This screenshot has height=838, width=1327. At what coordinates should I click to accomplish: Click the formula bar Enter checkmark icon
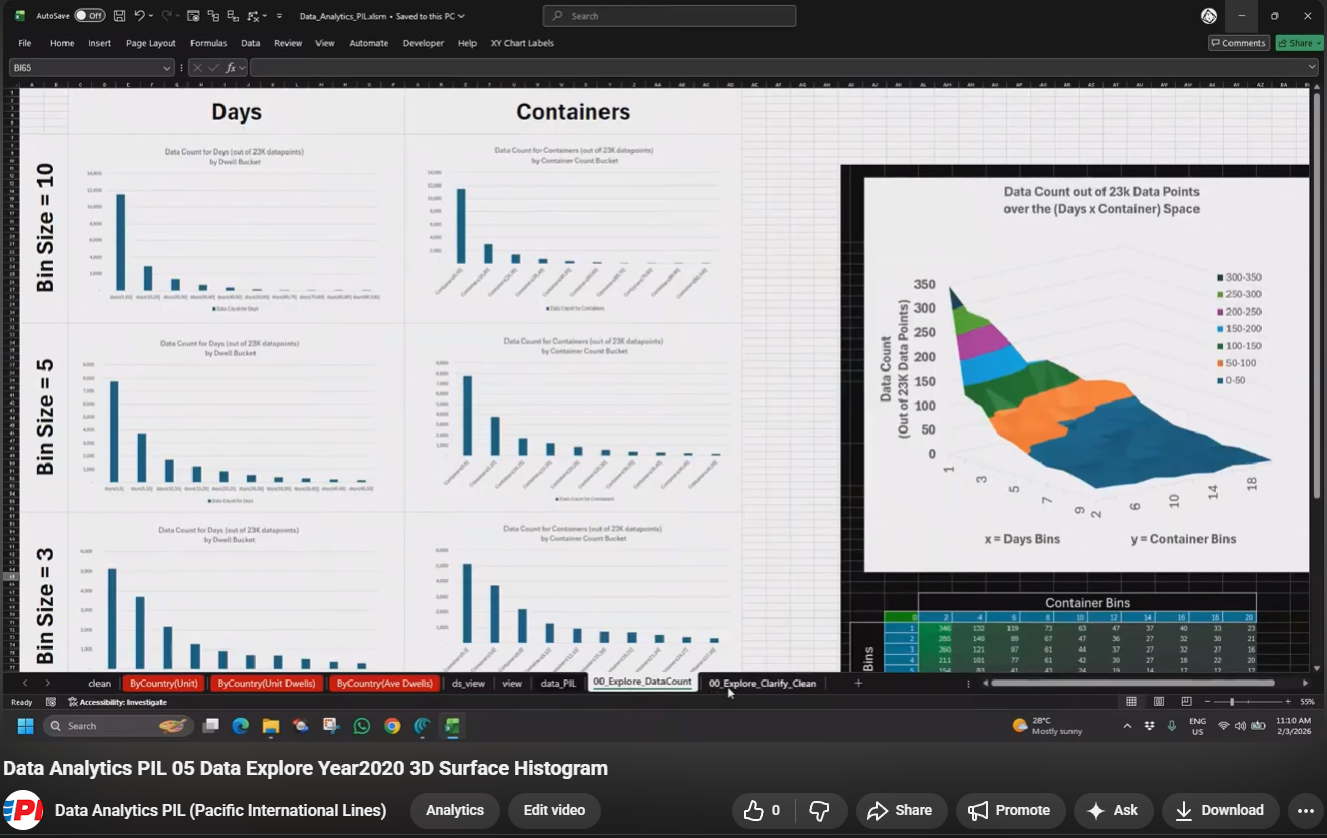coord(213,67)
